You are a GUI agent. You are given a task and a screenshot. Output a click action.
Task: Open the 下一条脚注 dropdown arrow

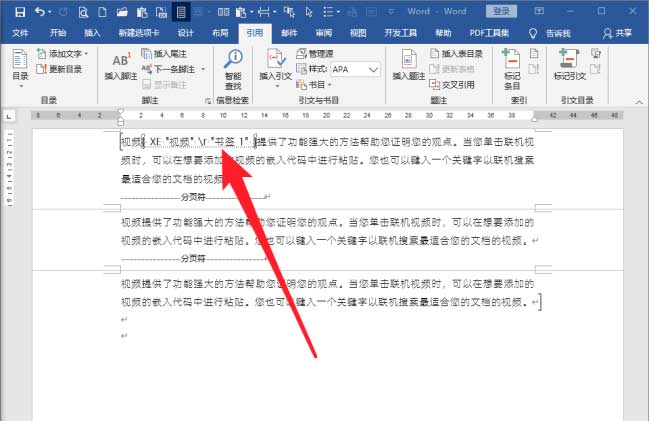(x=203, y=69)
